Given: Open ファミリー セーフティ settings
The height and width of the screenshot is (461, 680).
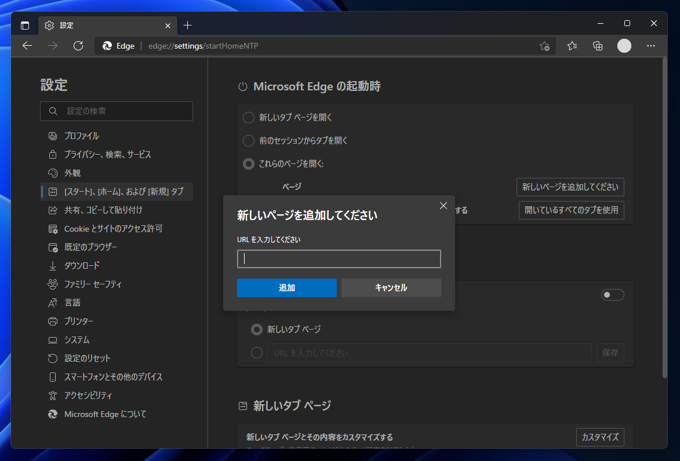Looking at the screenshot, I should coord(116,284).
